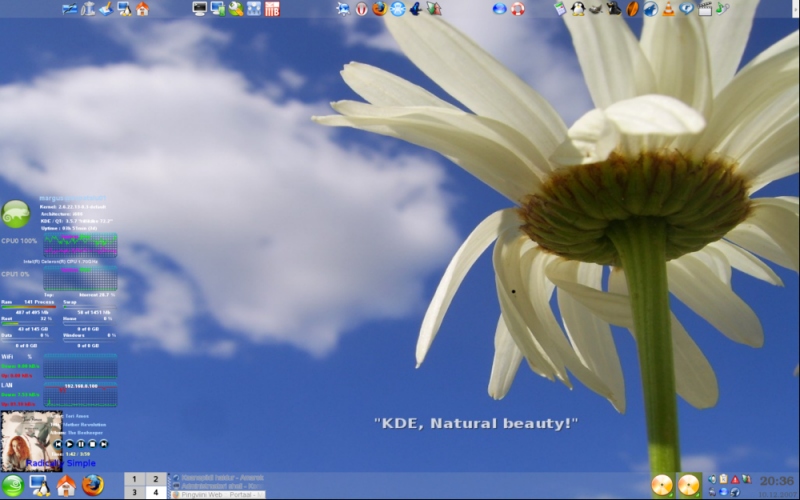Open the trash can icon in top panel

tap(88, 9)
